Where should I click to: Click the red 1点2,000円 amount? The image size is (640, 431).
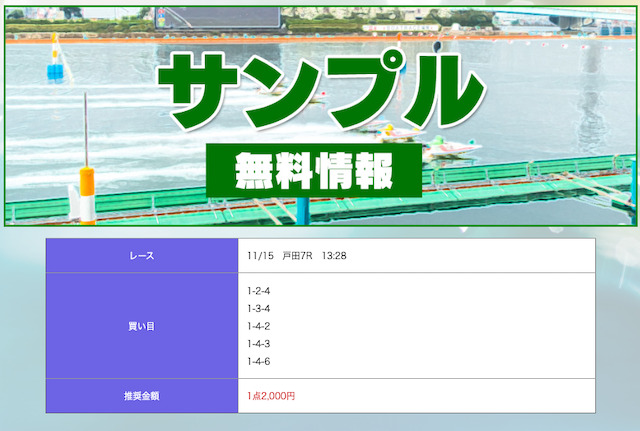tap(271, 396)
